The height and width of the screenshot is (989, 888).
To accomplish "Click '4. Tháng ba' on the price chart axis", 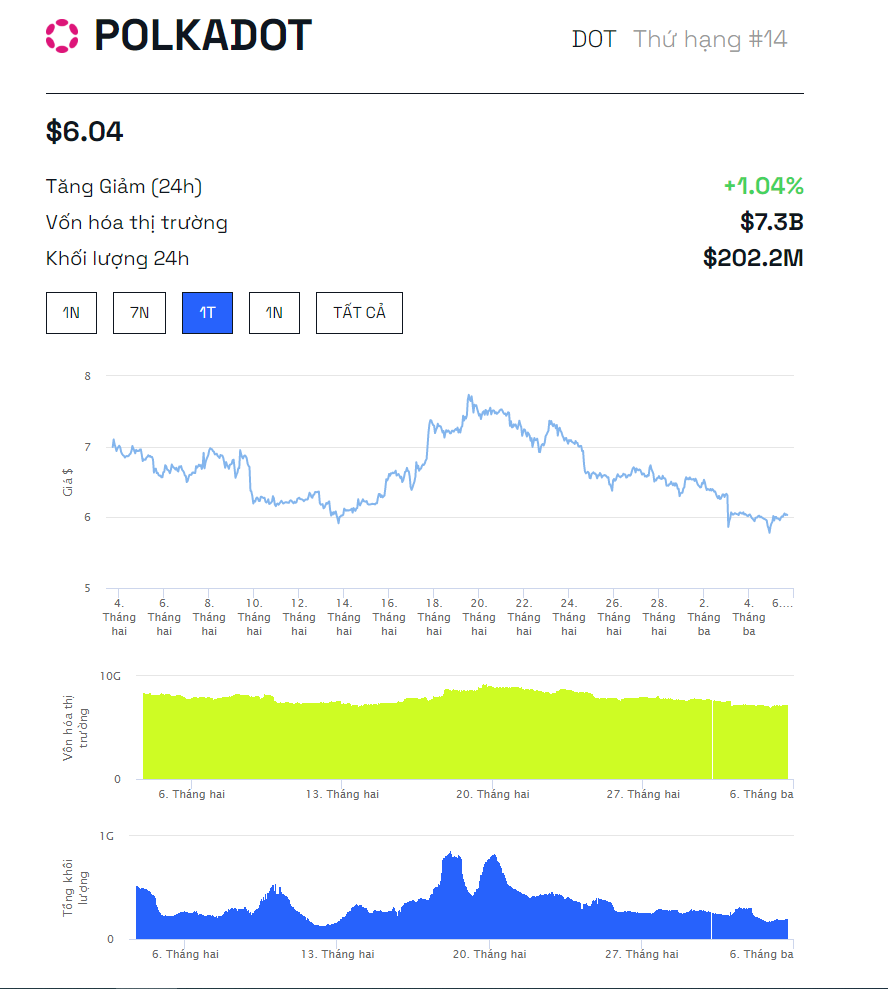I will click(749, 617).
